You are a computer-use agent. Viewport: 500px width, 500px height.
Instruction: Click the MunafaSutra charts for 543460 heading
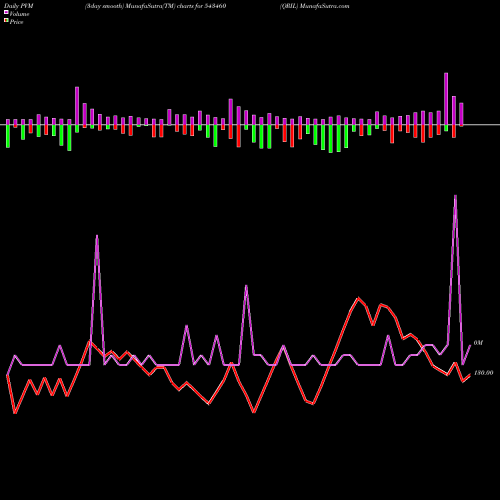pyautogui.click(x=155, y=6)
